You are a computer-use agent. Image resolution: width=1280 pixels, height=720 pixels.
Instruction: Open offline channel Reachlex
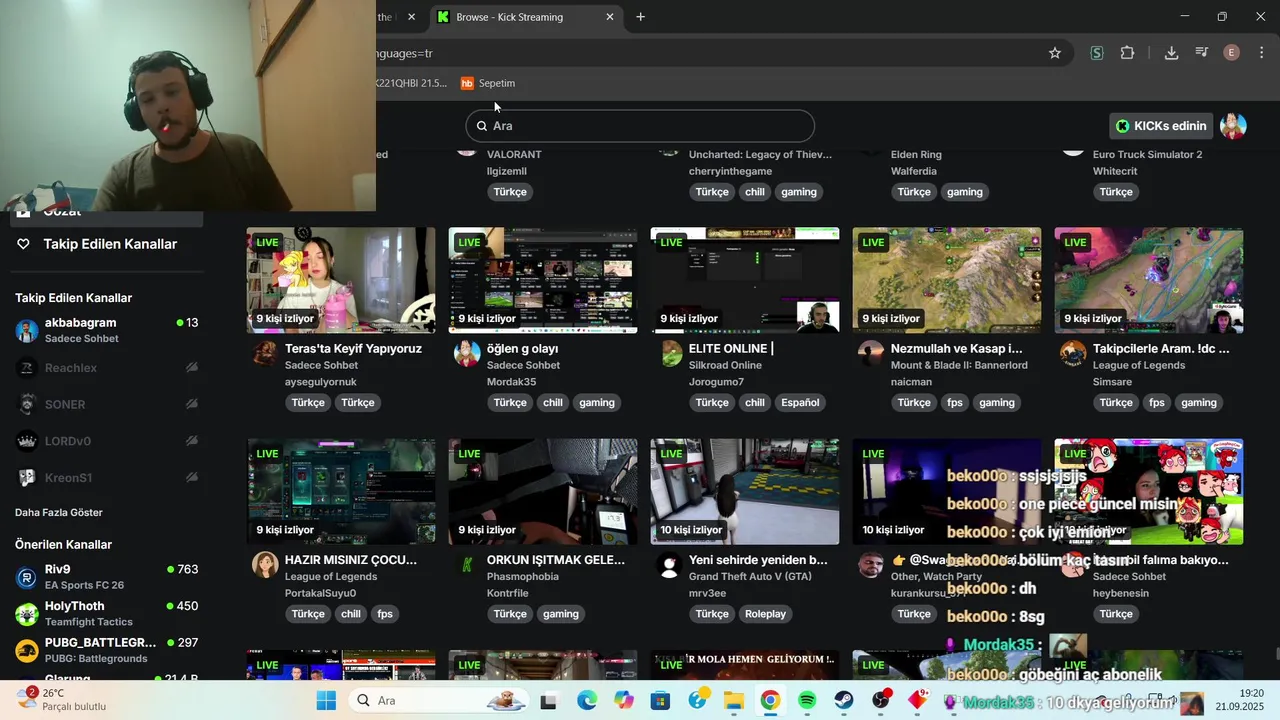tap(107, 368)
